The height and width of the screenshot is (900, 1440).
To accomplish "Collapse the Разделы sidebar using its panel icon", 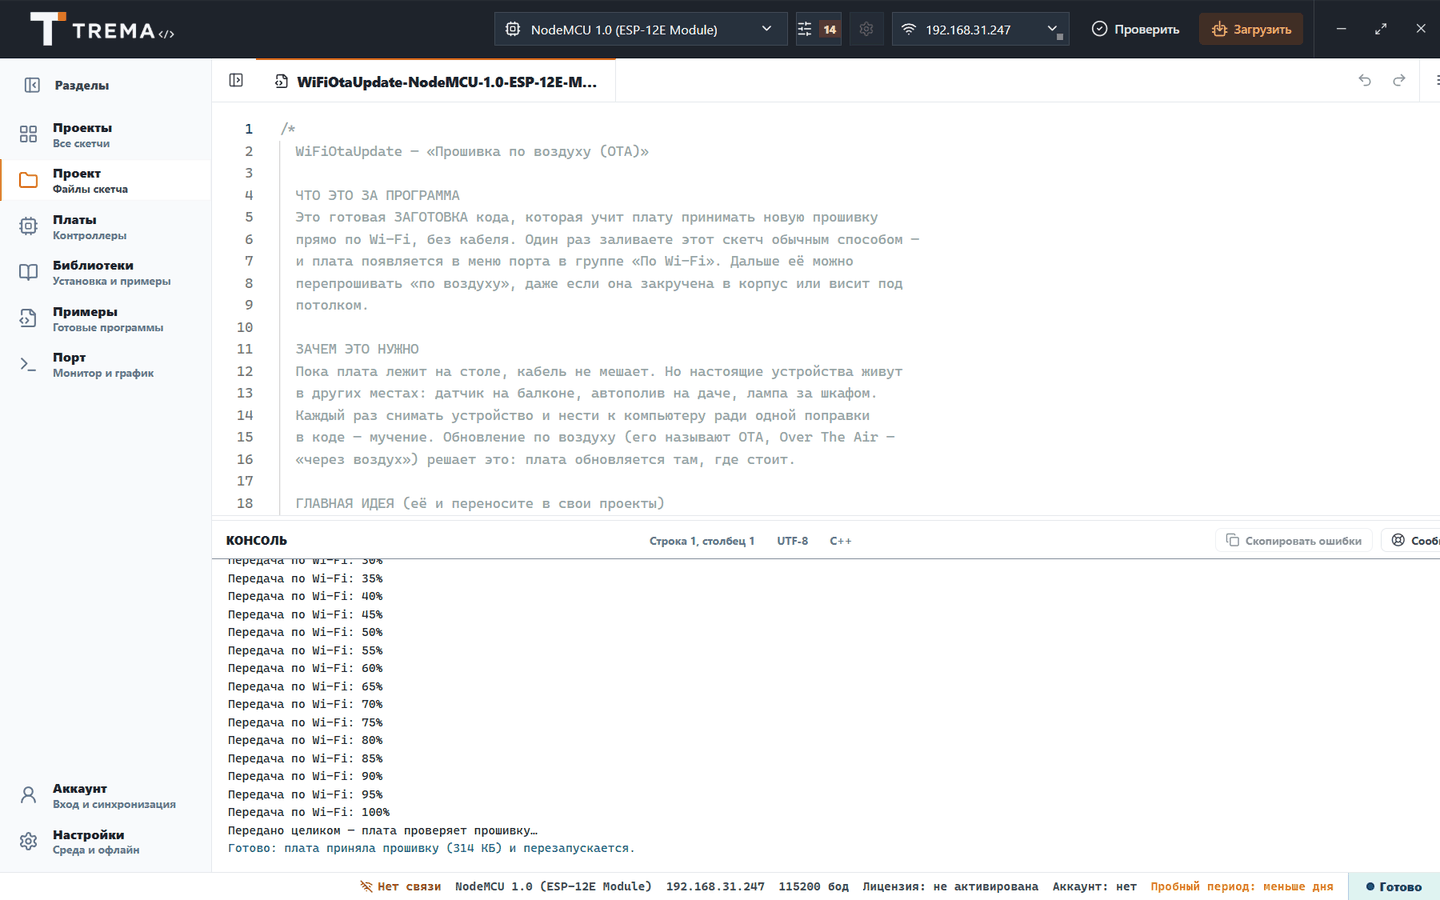I will [32, 85].
